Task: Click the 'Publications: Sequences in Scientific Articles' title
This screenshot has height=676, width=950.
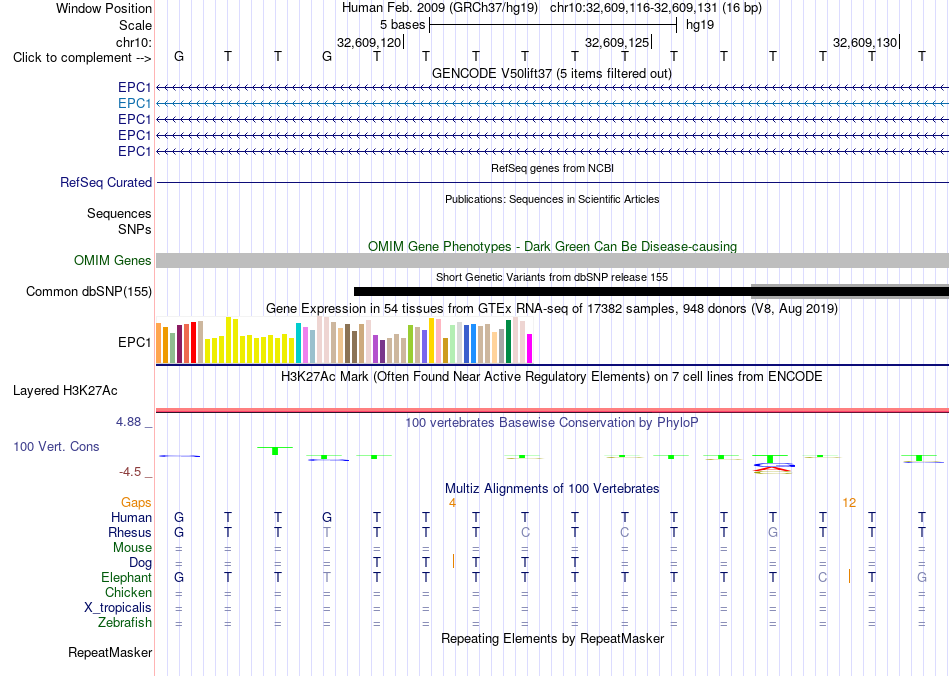Action: point(552,199)
